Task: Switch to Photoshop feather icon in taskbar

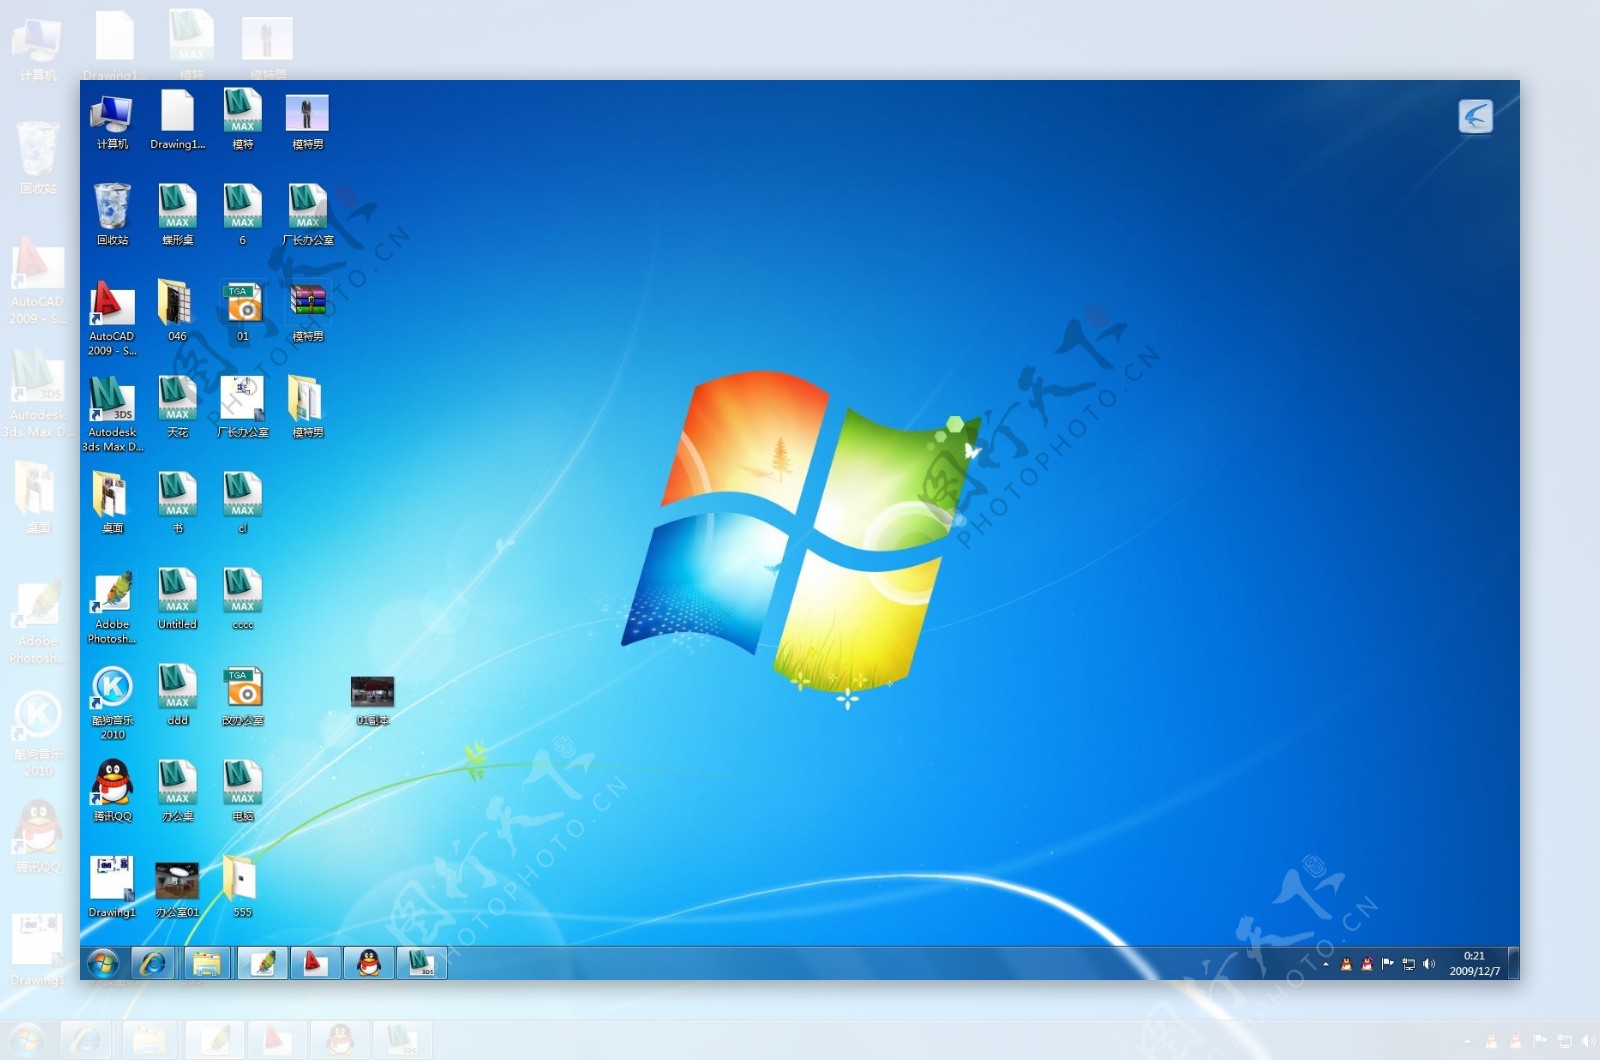Action: coord(262,963)
